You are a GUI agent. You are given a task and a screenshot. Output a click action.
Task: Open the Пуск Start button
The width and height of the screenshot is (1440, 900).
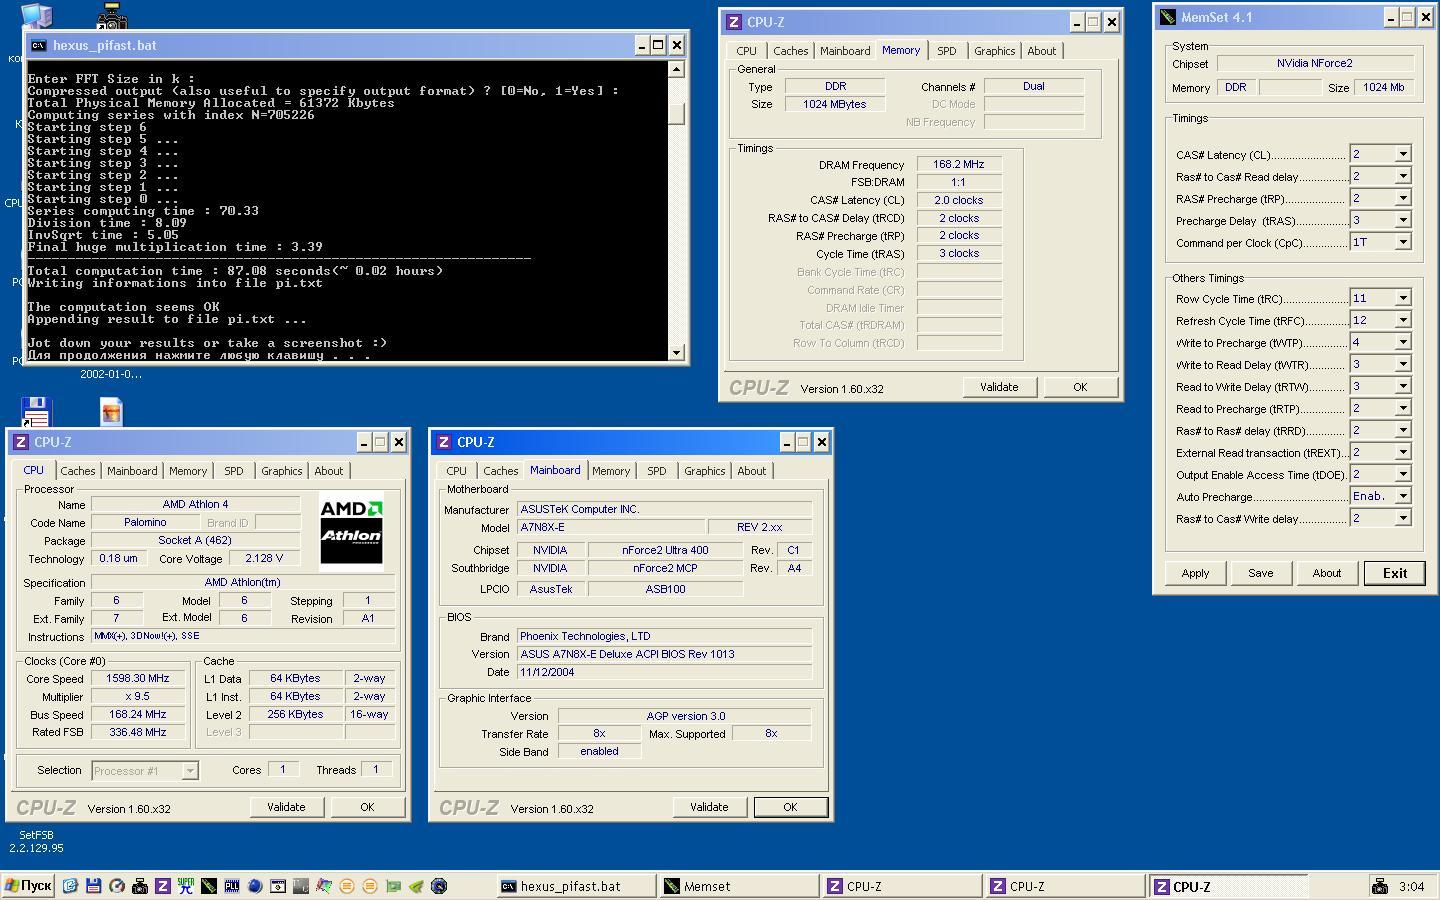[x=29, y=886]
